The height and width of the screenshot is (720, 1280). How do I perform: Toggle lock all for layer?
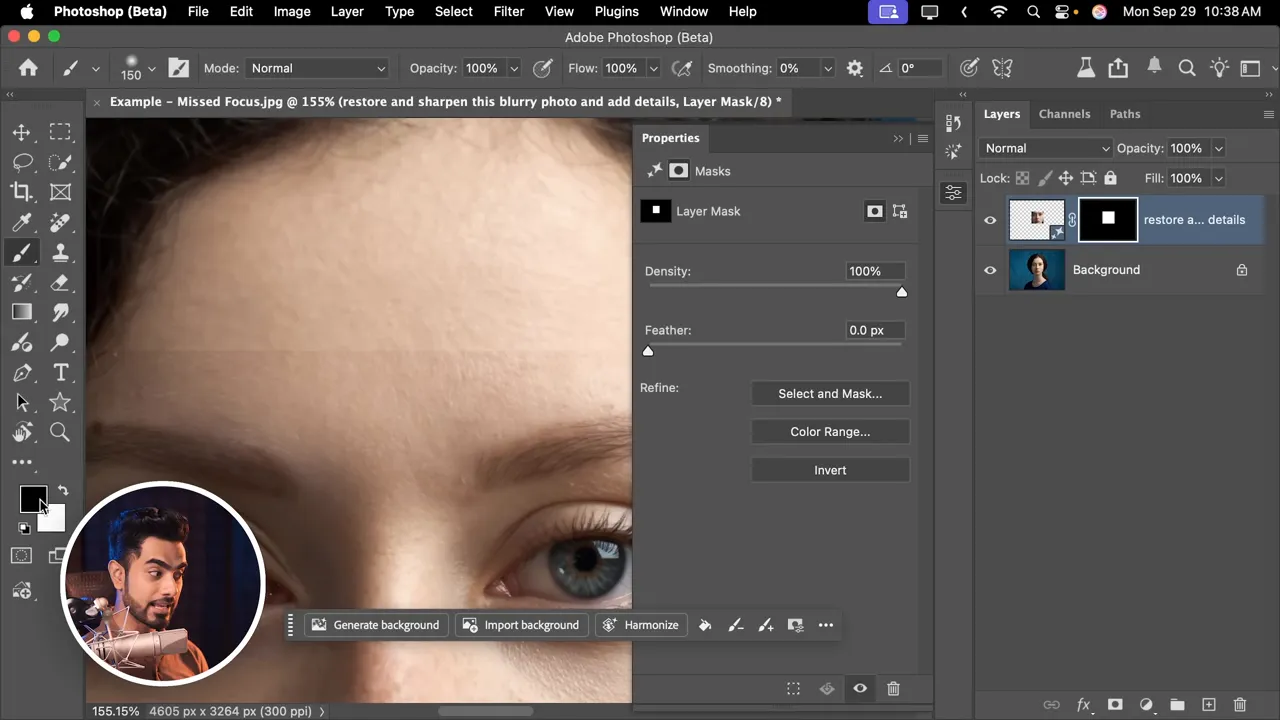[x=1110, y=178]
